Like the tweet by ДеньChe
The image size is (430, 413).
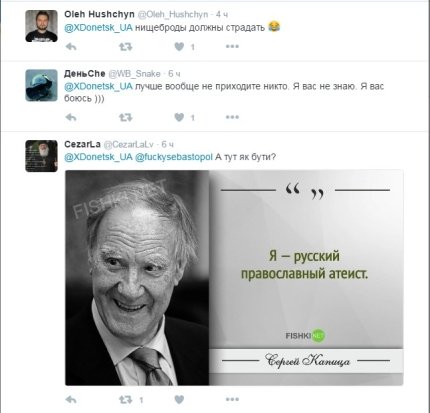[x=179, y=117]
